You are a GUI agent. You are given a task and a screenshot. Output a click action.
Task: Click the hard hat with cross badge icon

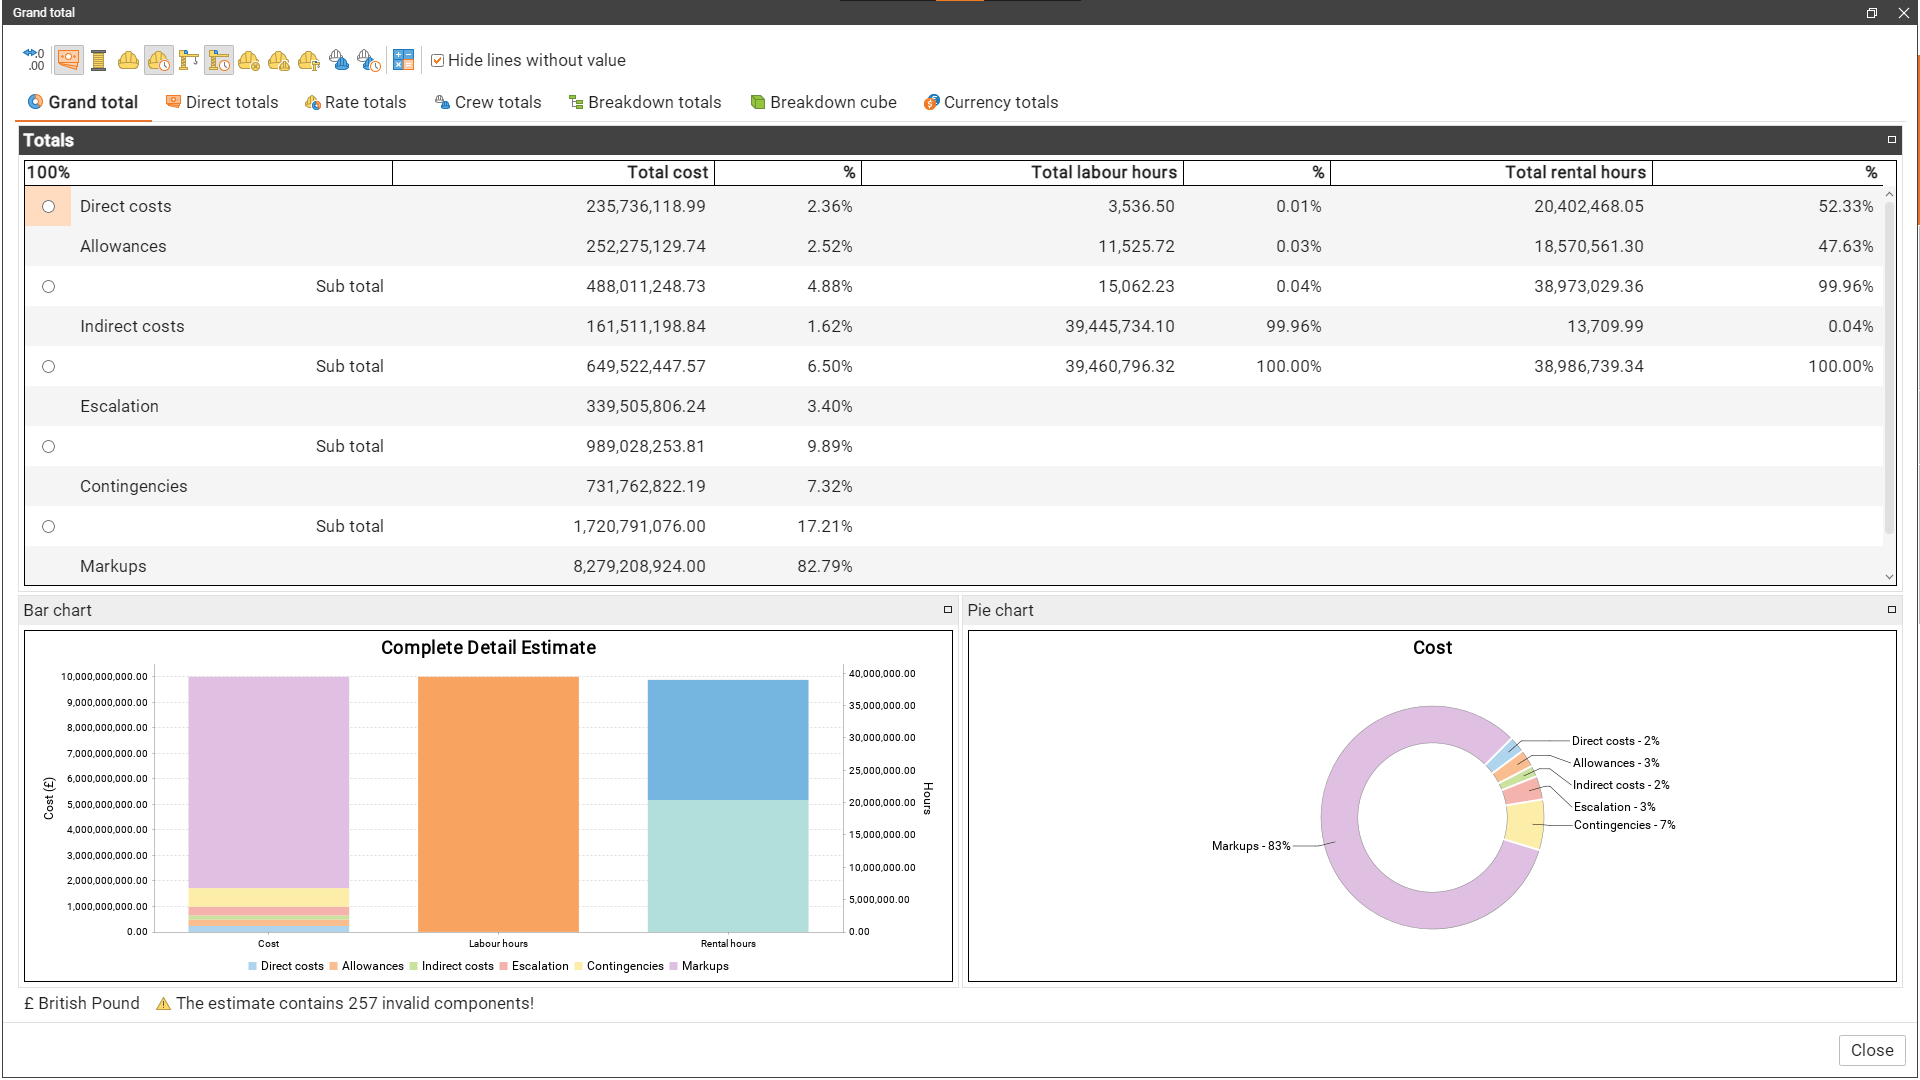[x=249, y=60]
